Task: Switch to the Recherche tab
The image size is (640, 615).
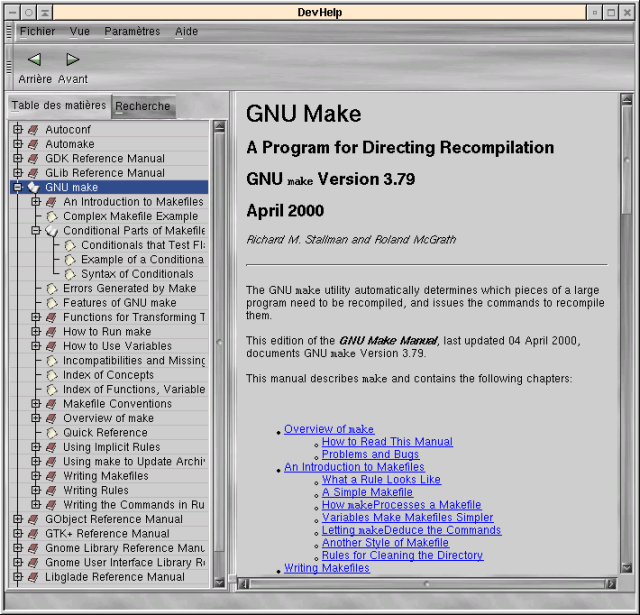Action: tap(143, 106)
